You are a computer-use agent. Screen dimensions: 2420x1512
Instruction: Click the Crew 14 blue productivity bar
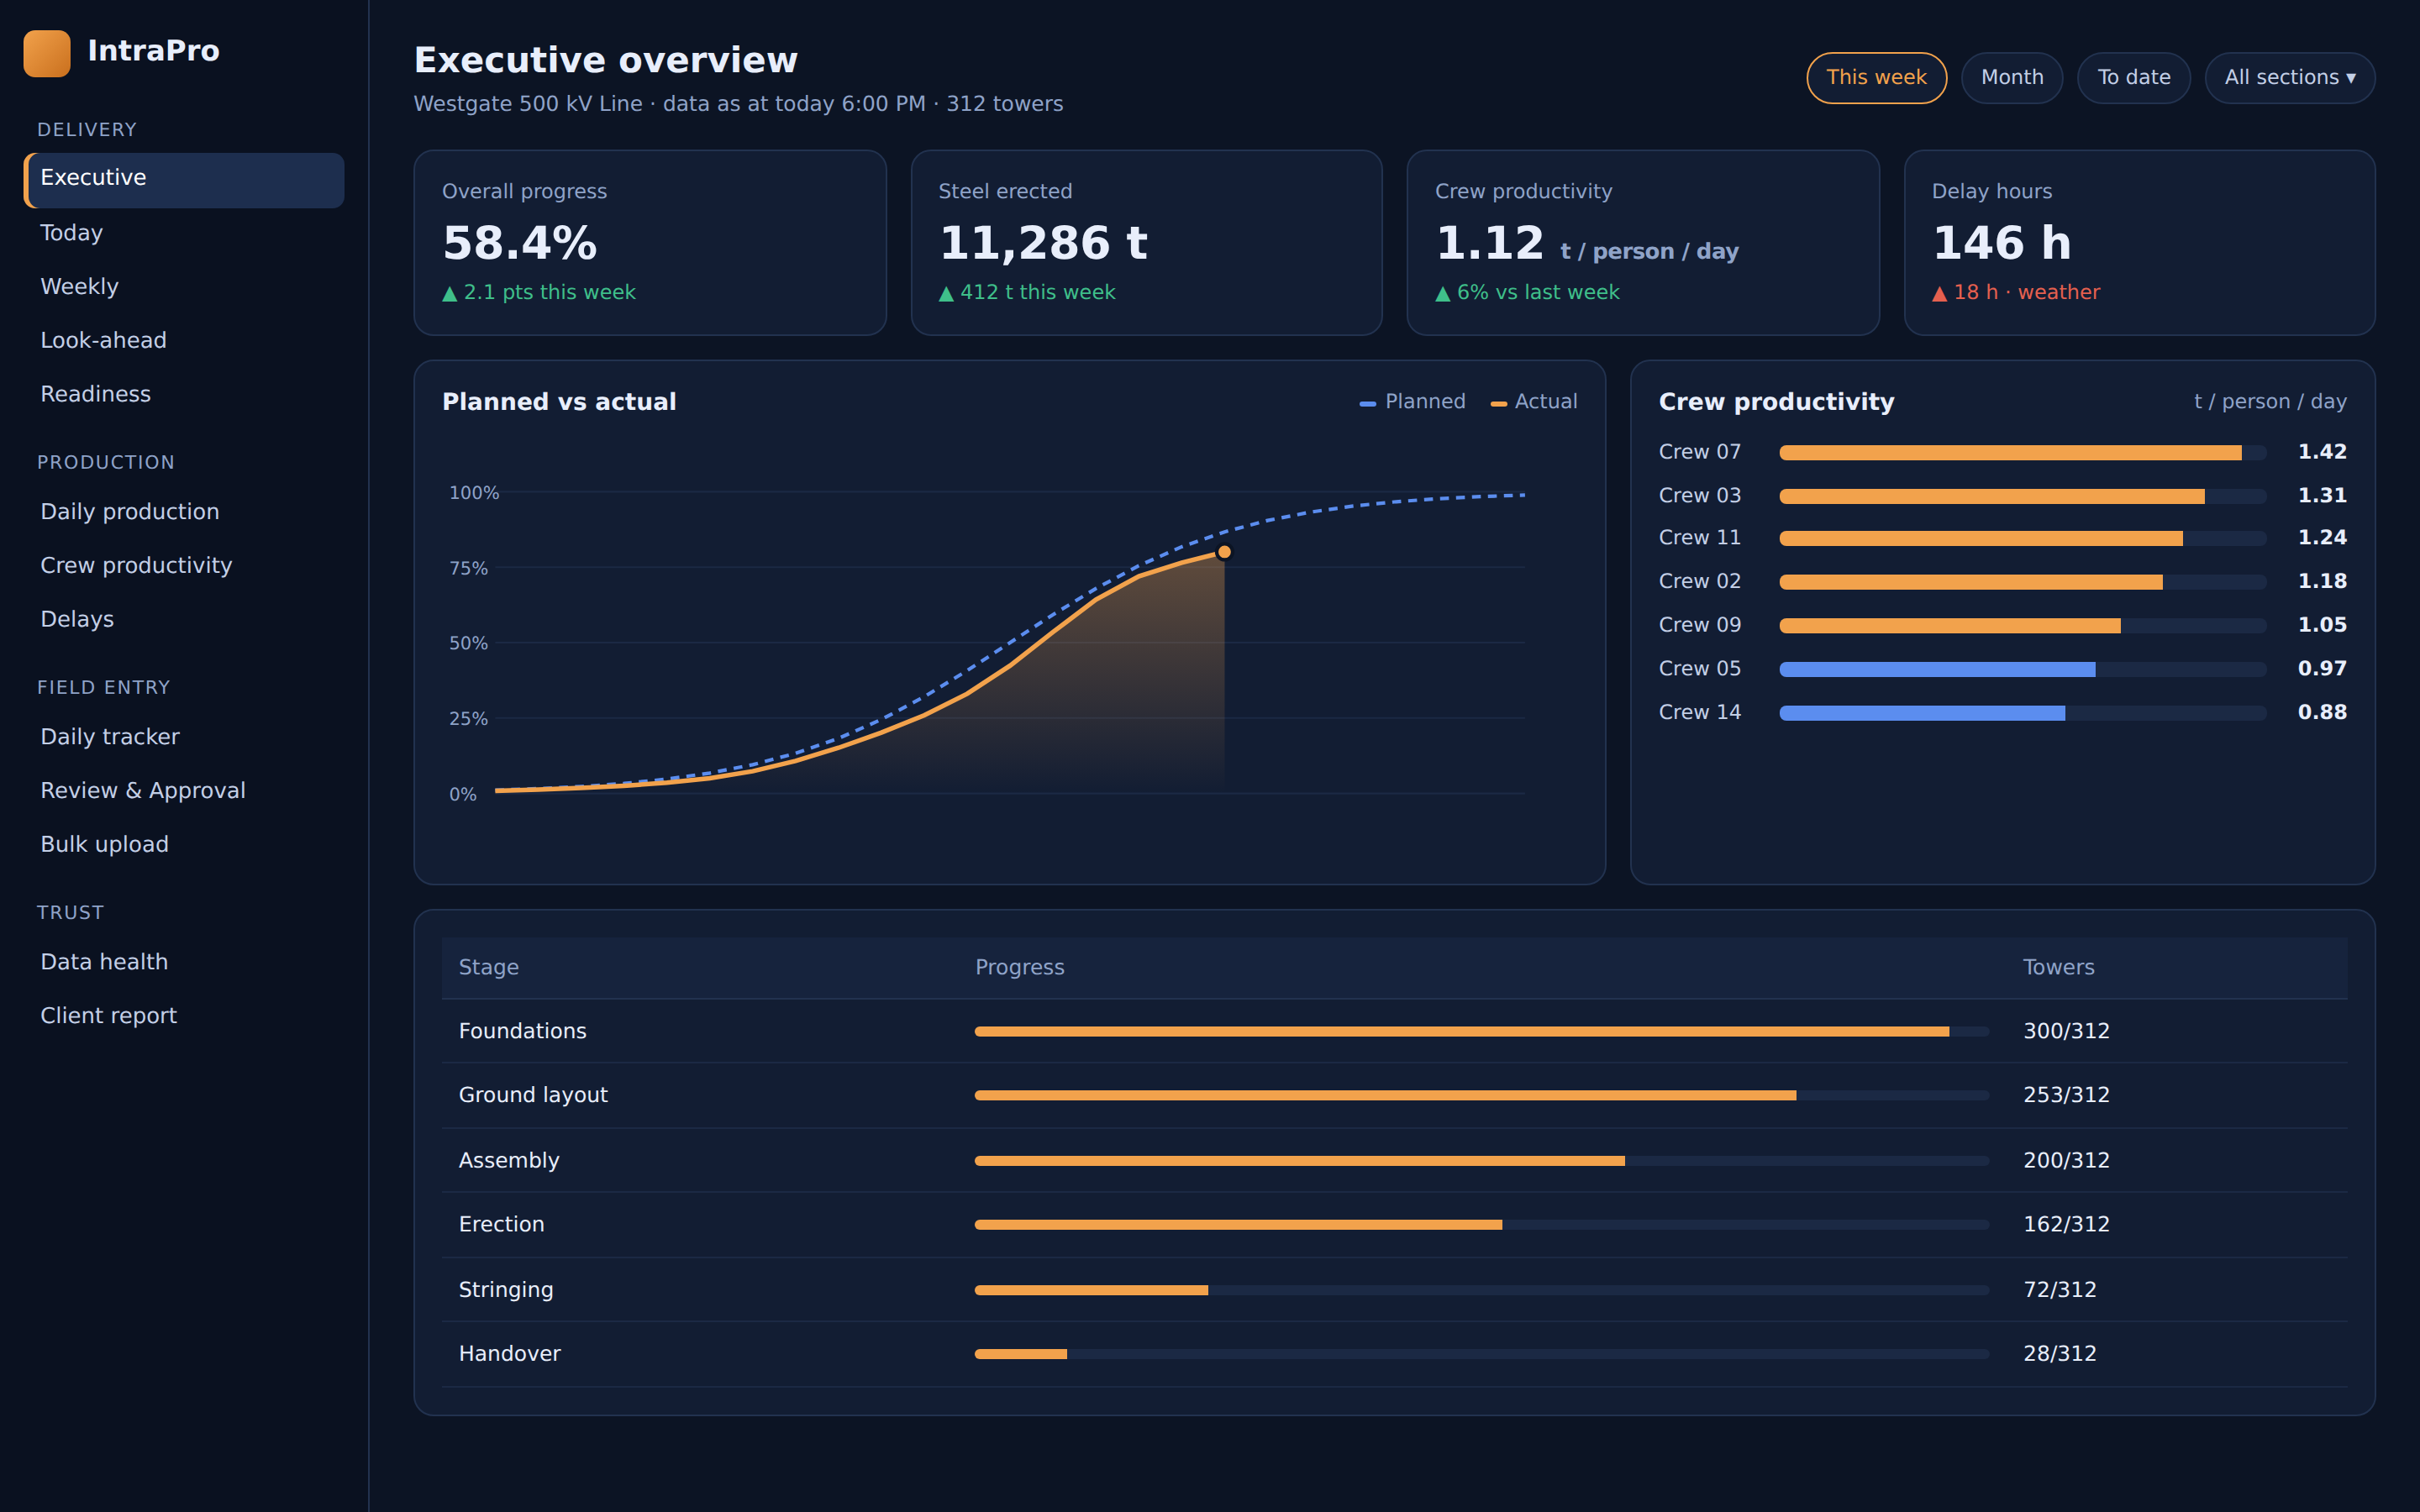1922,713
